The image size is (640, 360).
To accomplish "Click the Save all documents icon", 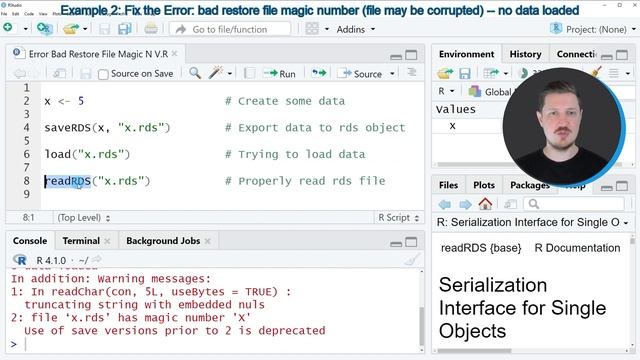I will [124, 29].
